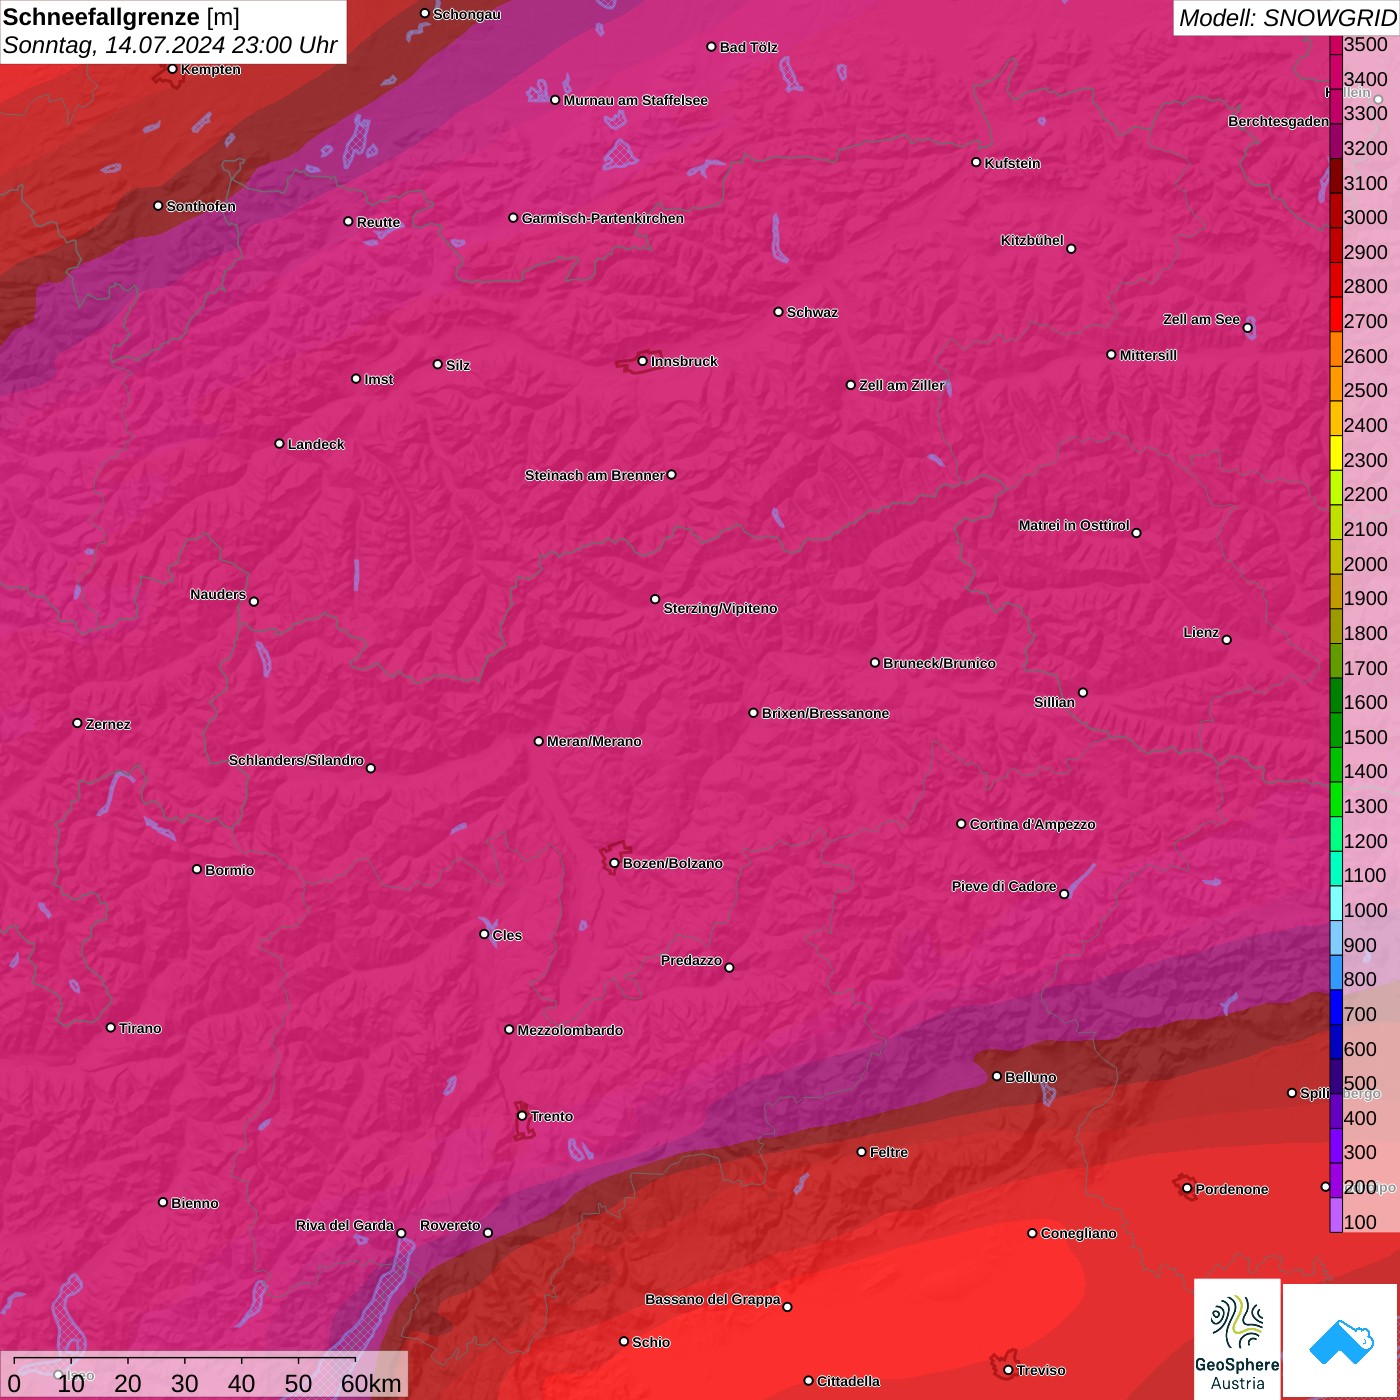Click the Schwaz location dot
The image size is (1400, 1400).
(778, 312)
